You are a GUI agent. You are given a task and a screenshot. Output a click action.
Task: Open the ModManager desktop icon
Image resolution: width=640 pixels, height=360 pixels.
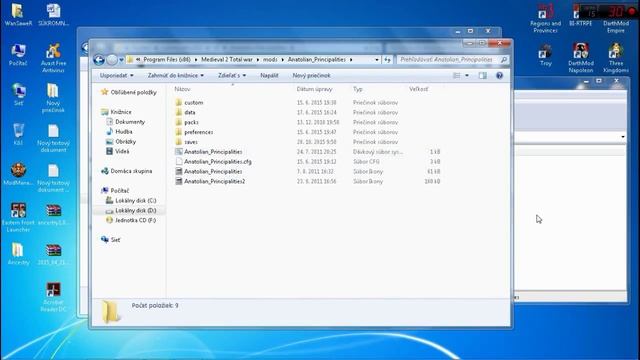pos(18,174)
